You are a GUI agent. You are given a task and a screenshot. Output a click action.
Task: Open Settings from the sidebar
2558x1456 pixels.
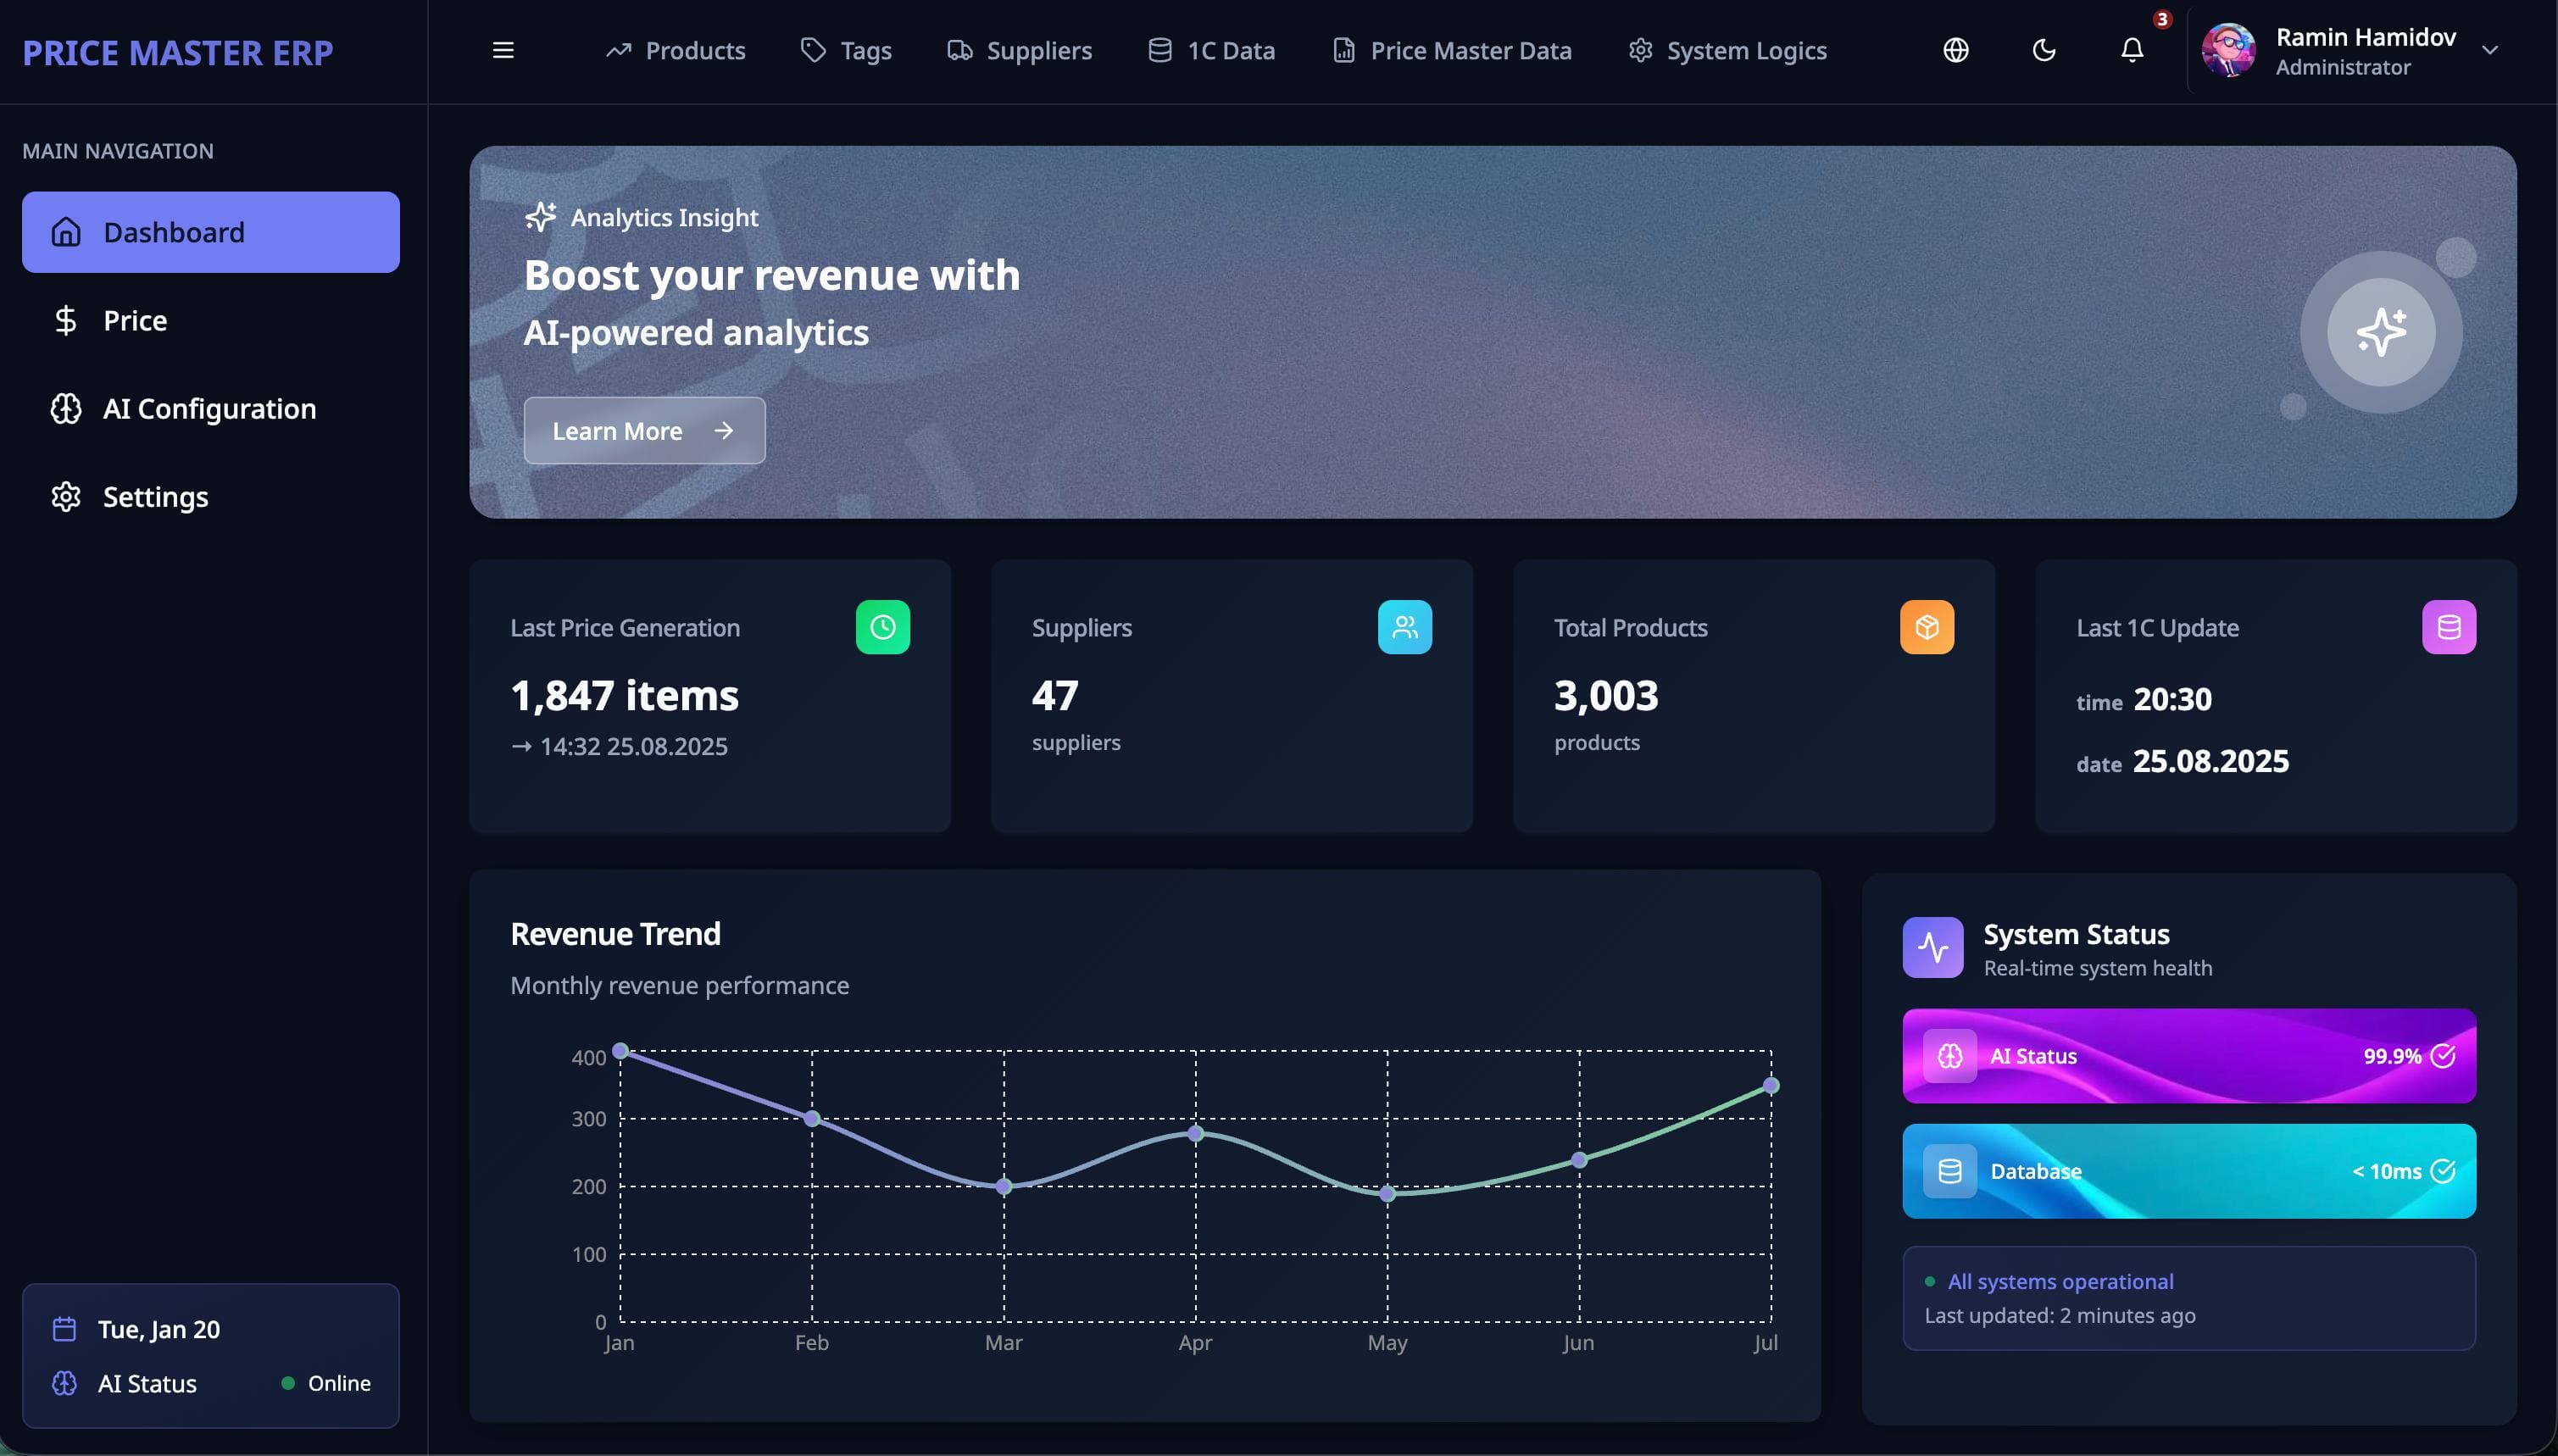tap(155, 496)
